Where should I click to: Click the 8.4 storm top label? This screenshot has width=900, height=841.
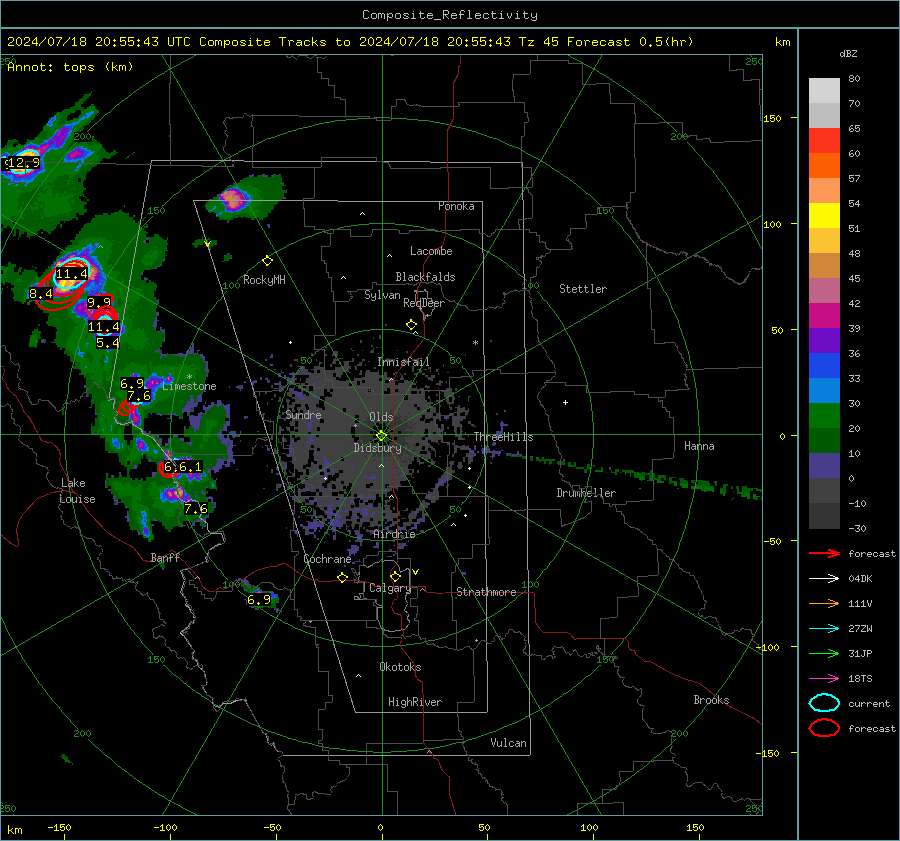coord(41,294)
